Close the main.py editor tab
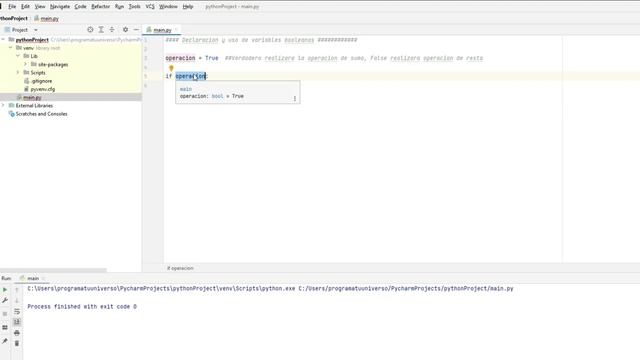This screenshot has width=640, height=360. pyautogui.click(x=177, y=30)
